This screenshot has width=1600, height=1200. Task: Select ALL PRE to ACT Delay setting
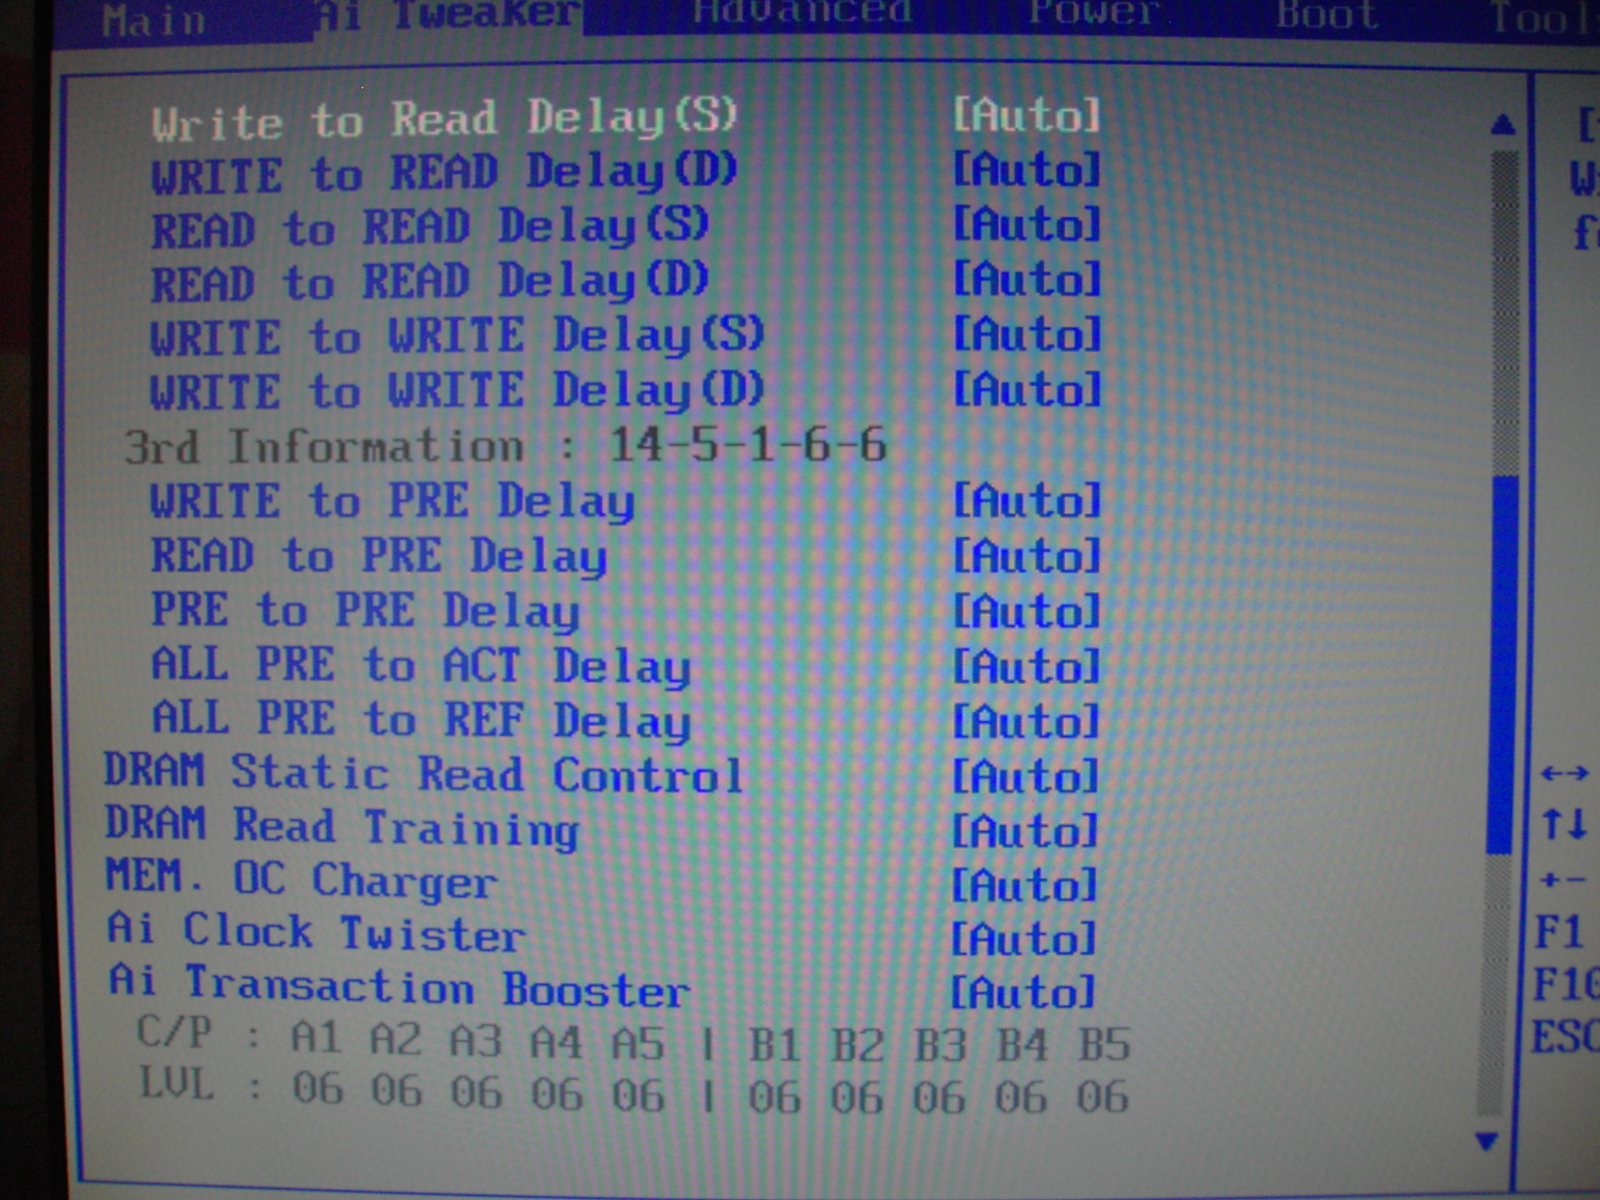tap(421, 666)
